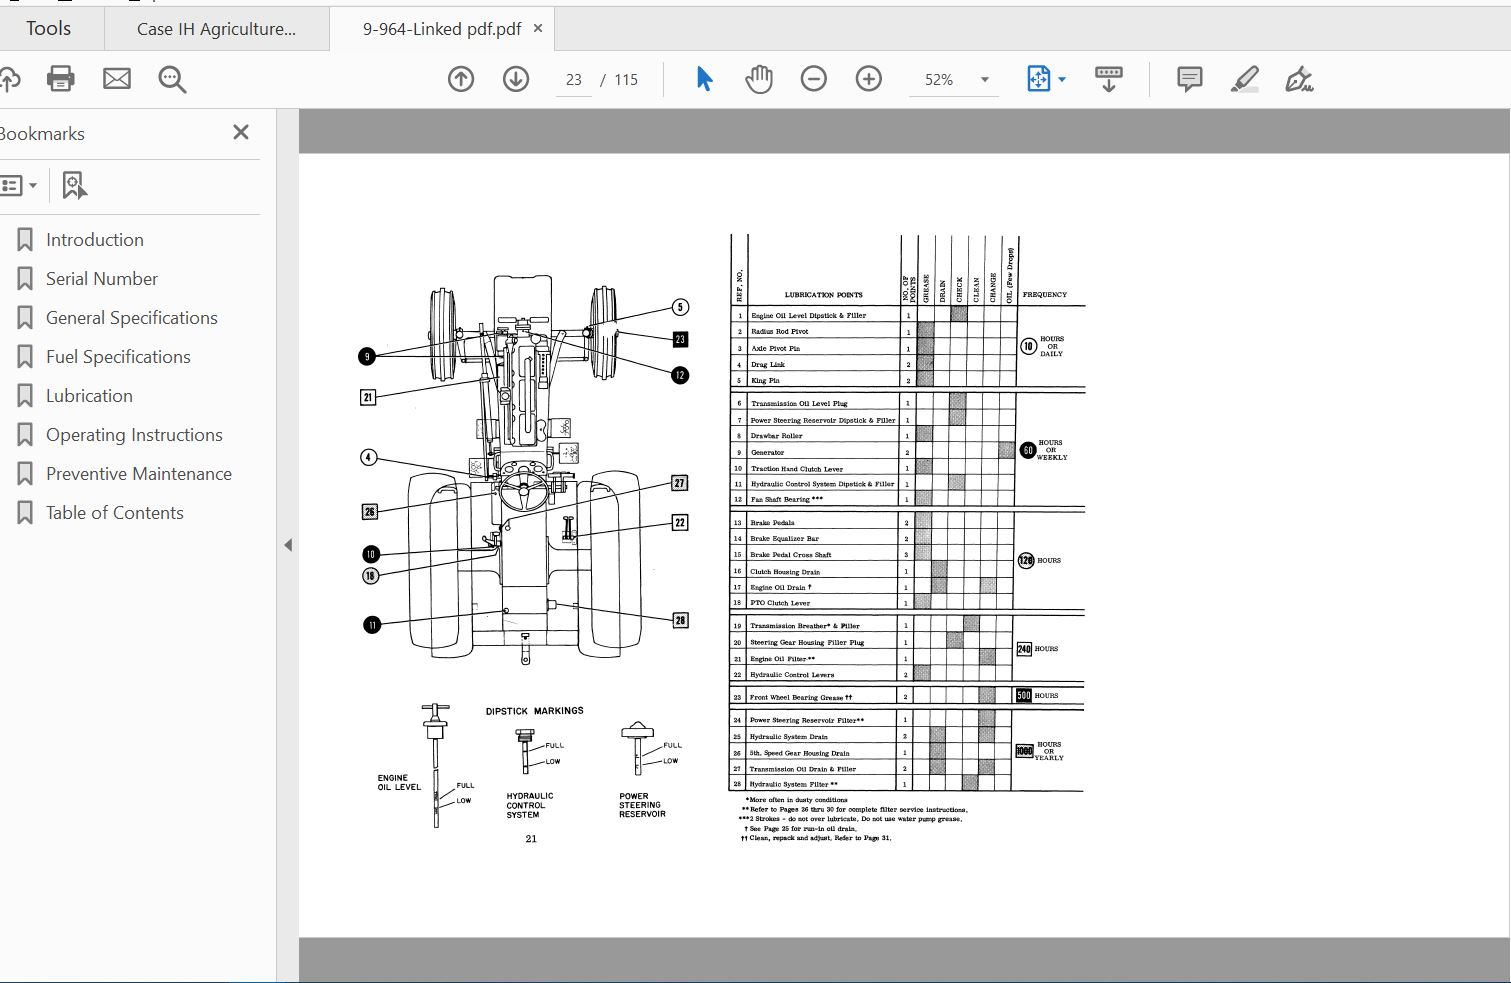
Task: Open the sign document pen tool
Action: pyautogui.click(x=1299, y=79)
